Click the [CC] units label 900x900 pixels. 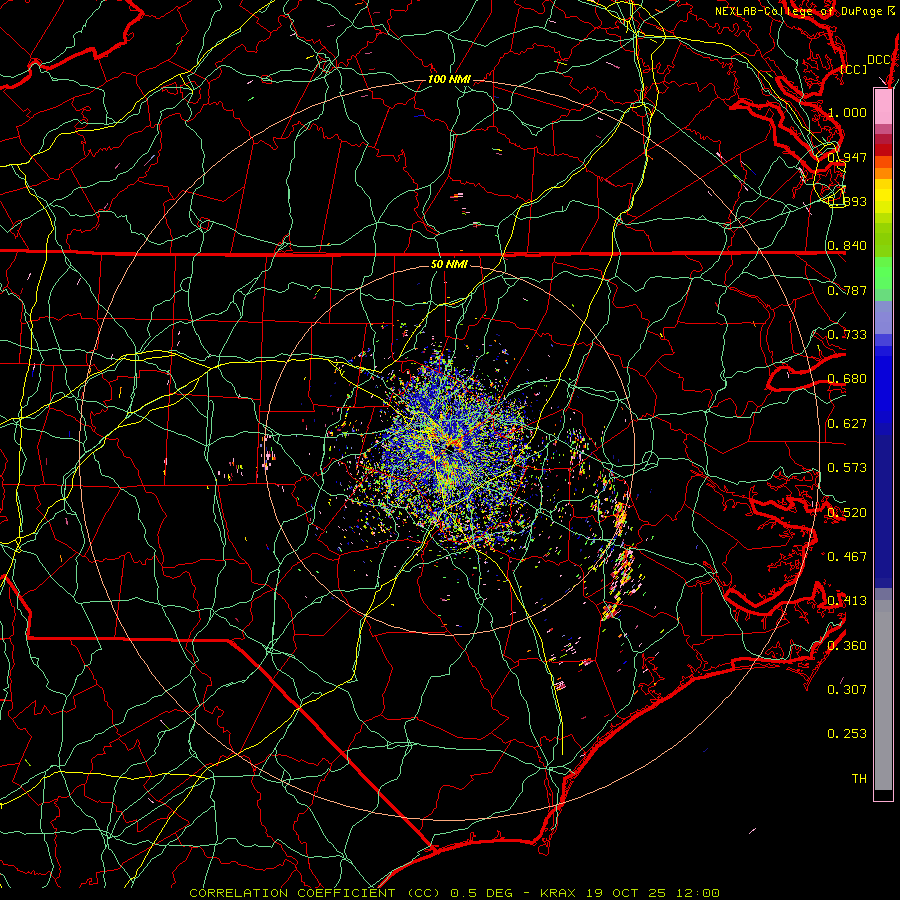tap(854, 69)
